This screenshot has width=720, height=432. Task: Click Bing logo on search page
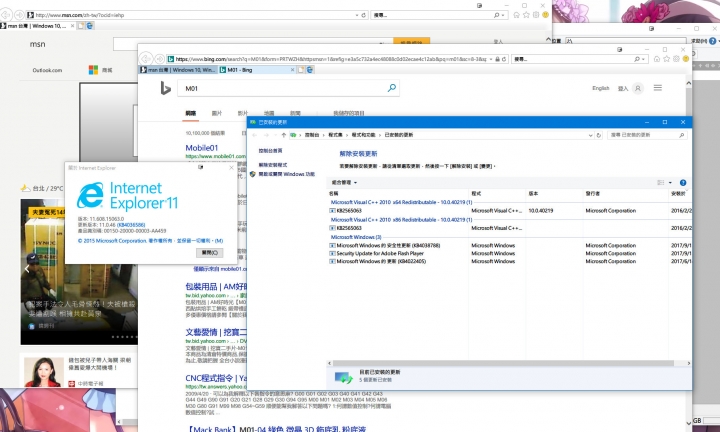coord(165,88)
